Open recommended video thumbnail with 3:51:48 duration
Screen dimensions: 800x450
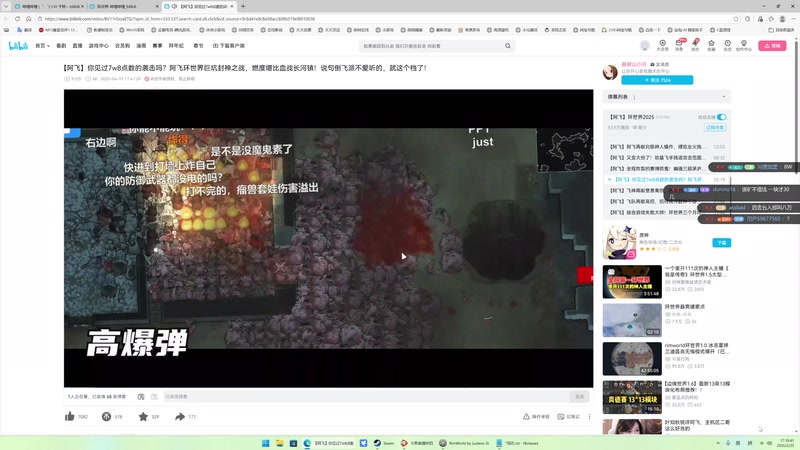(632, 282)
